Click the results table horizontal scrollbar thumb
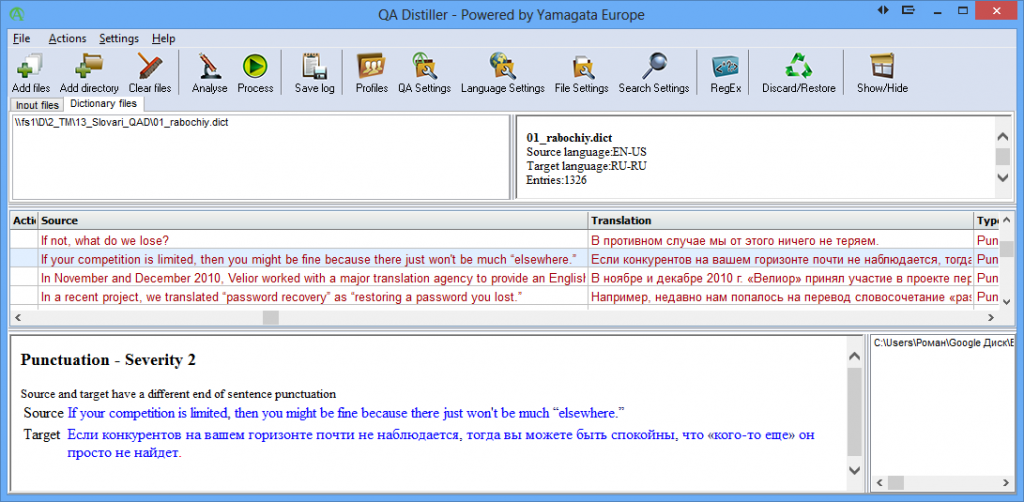Viewport: 1024px width, 502px height. (271, 317)
